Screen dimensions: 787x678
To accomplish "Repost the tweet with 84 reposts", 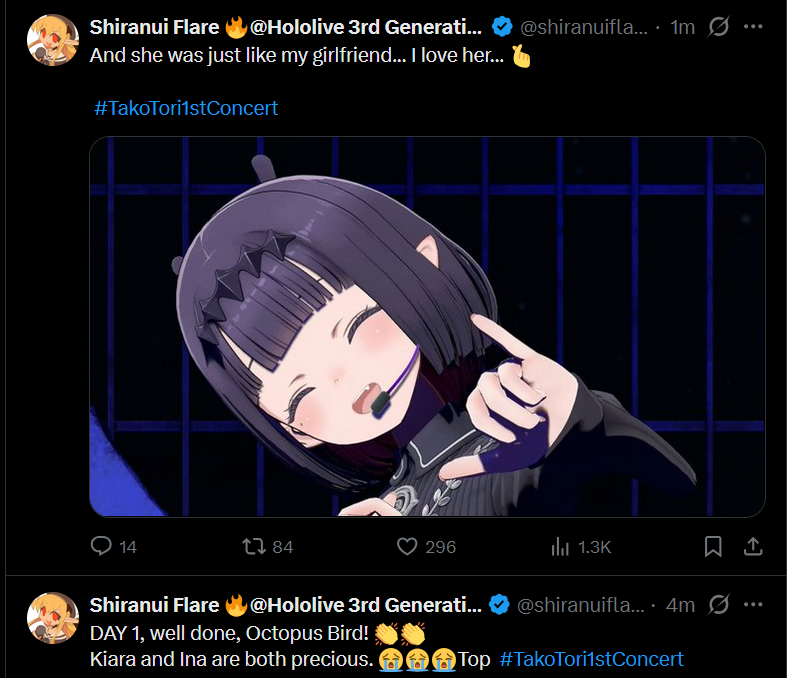I will click(268, 546).
